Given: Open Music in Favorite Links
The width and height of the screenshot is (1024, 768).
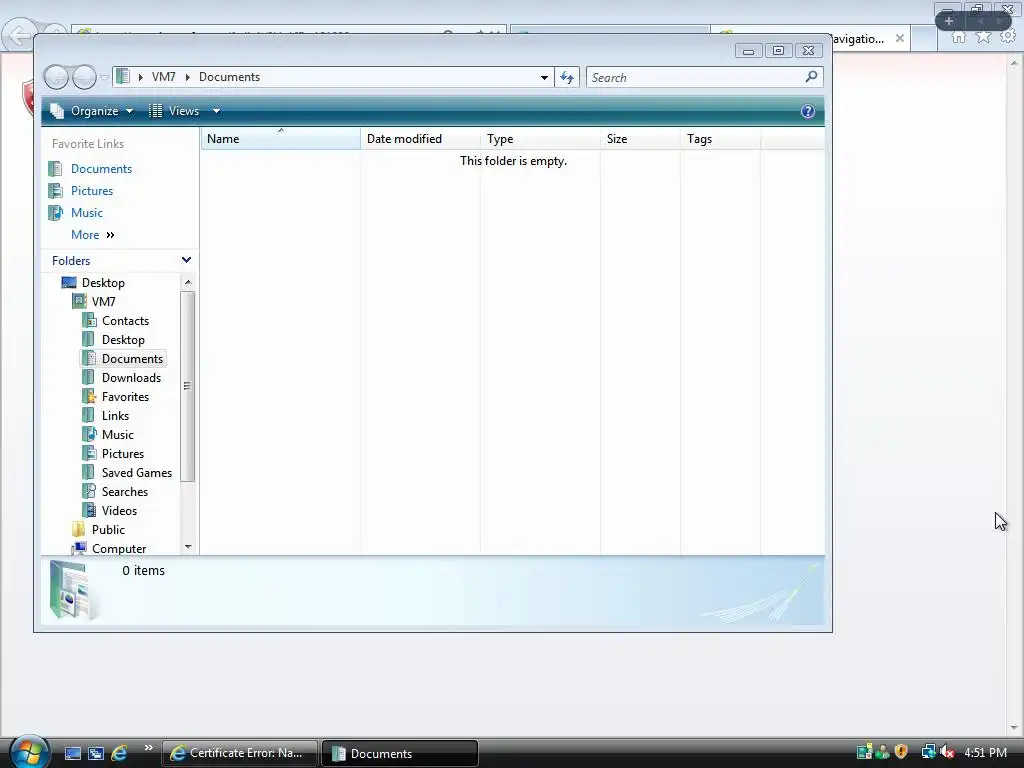Looking at the screenshot, I should [x=86, y=213].
